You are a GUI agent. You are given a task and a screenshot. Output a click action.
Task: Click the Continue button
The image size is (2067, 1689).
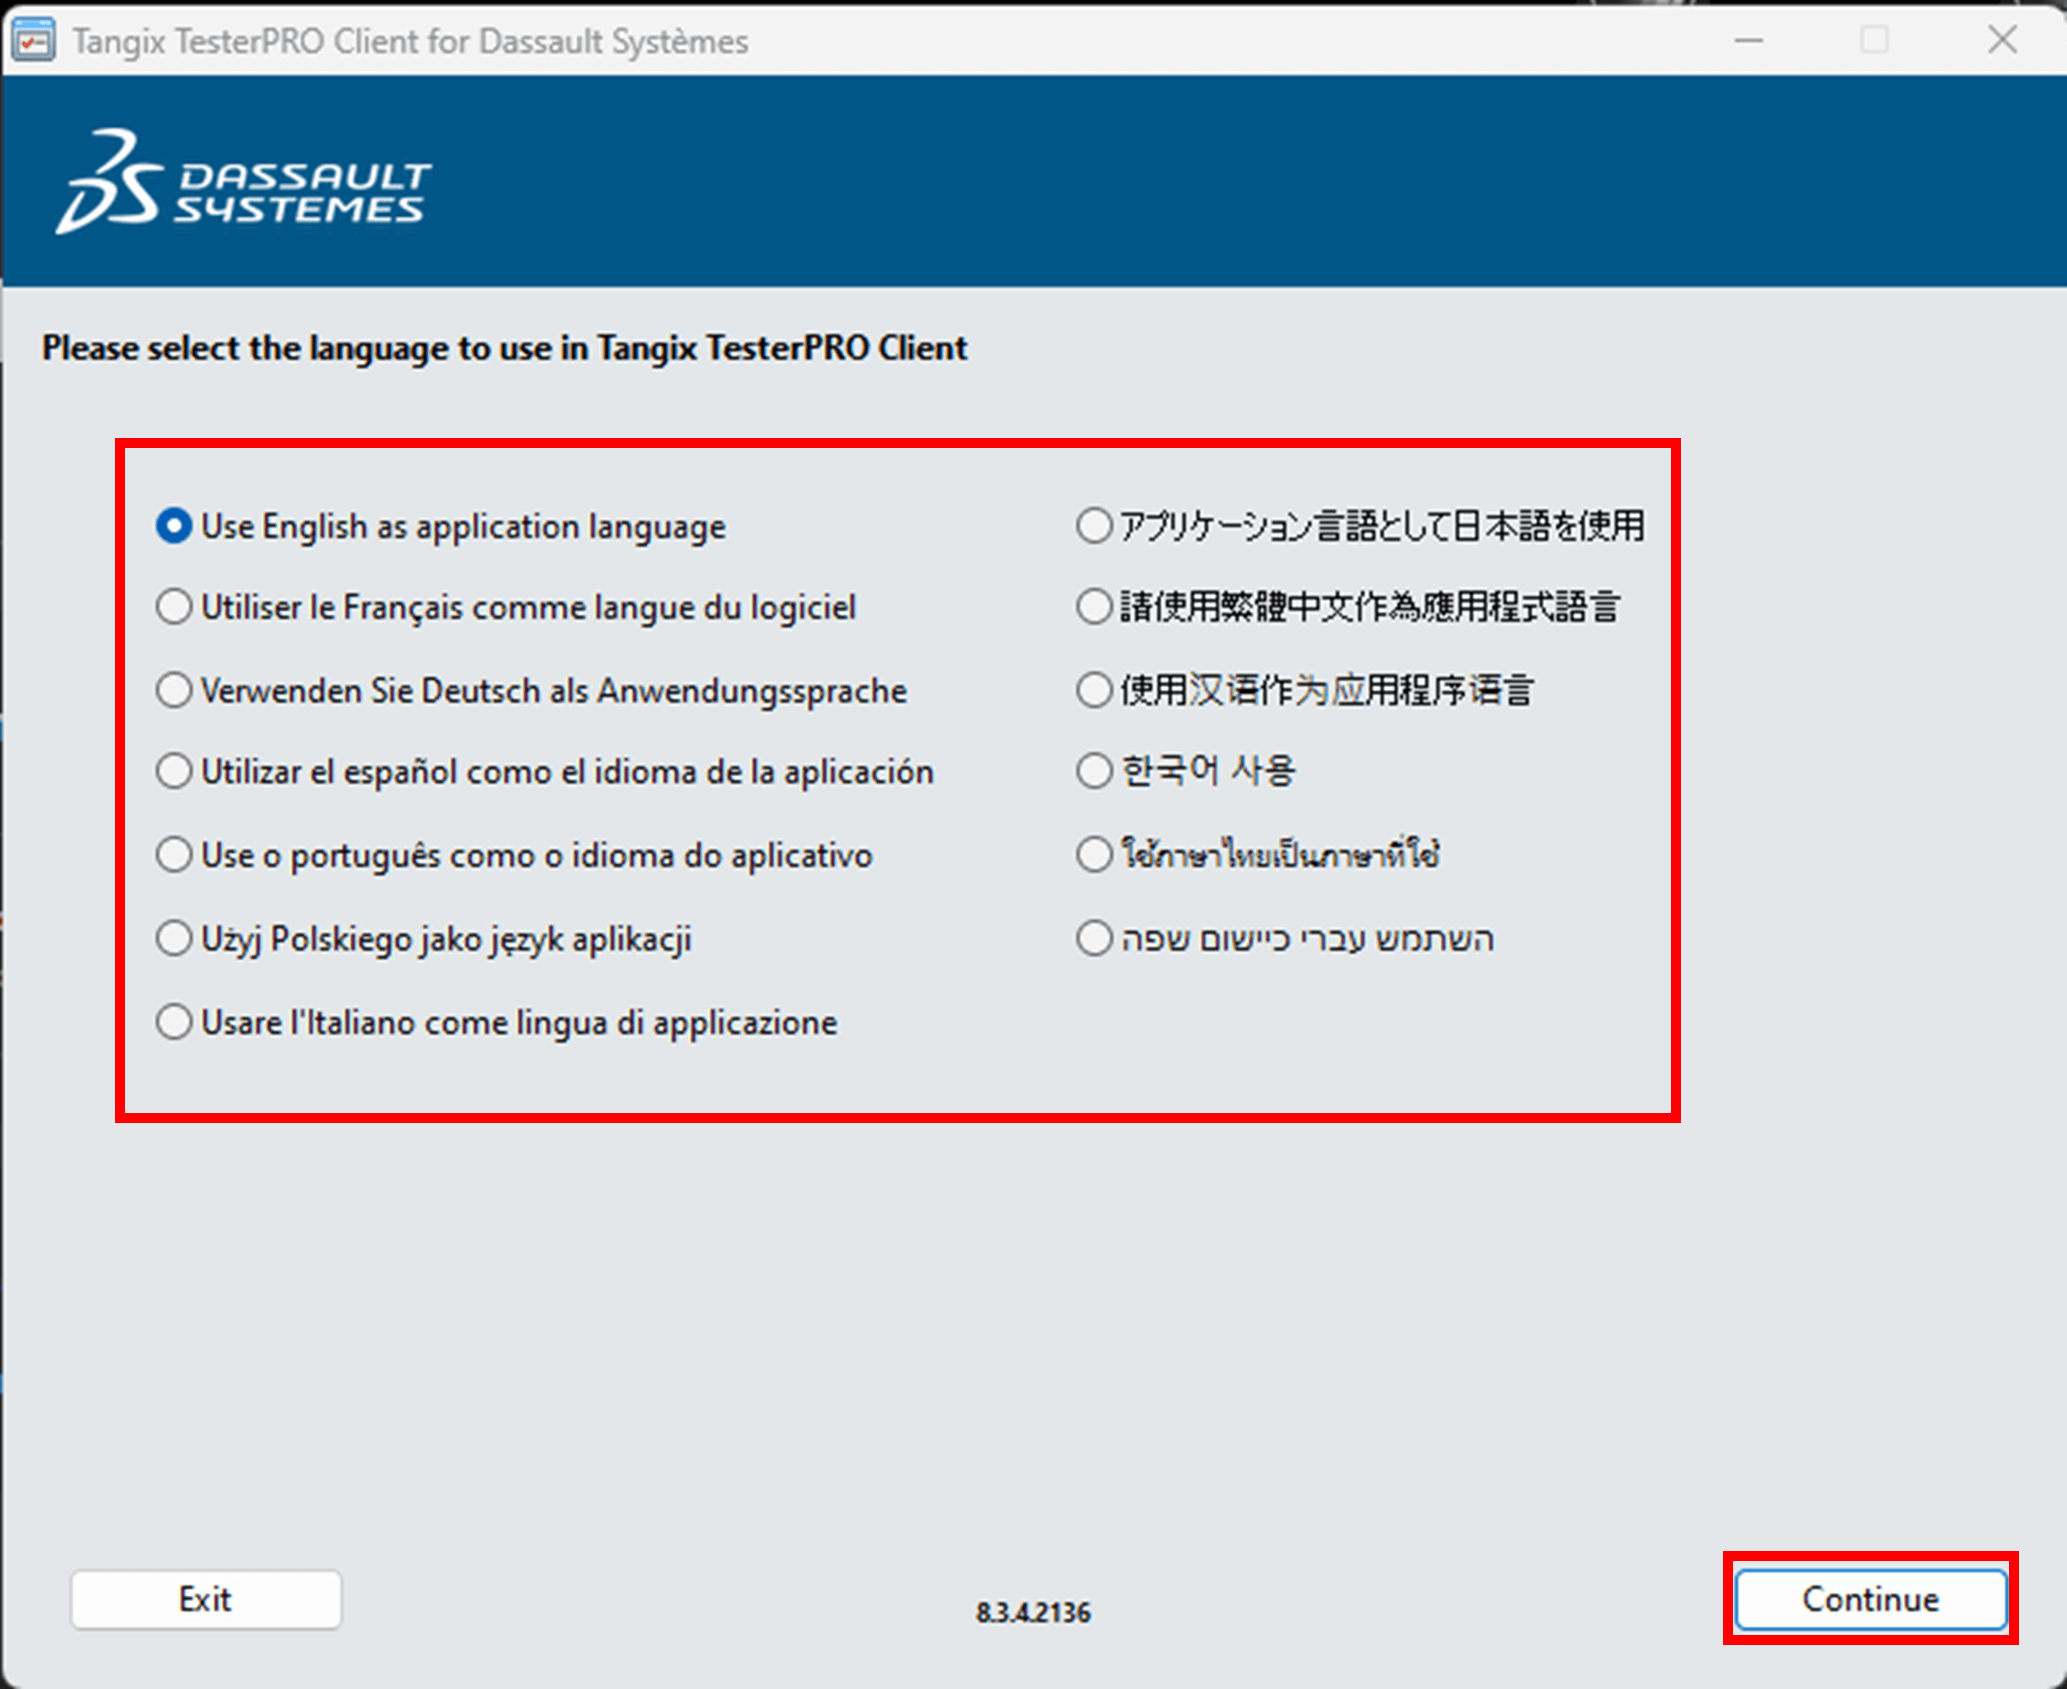click(1870, 1599)
